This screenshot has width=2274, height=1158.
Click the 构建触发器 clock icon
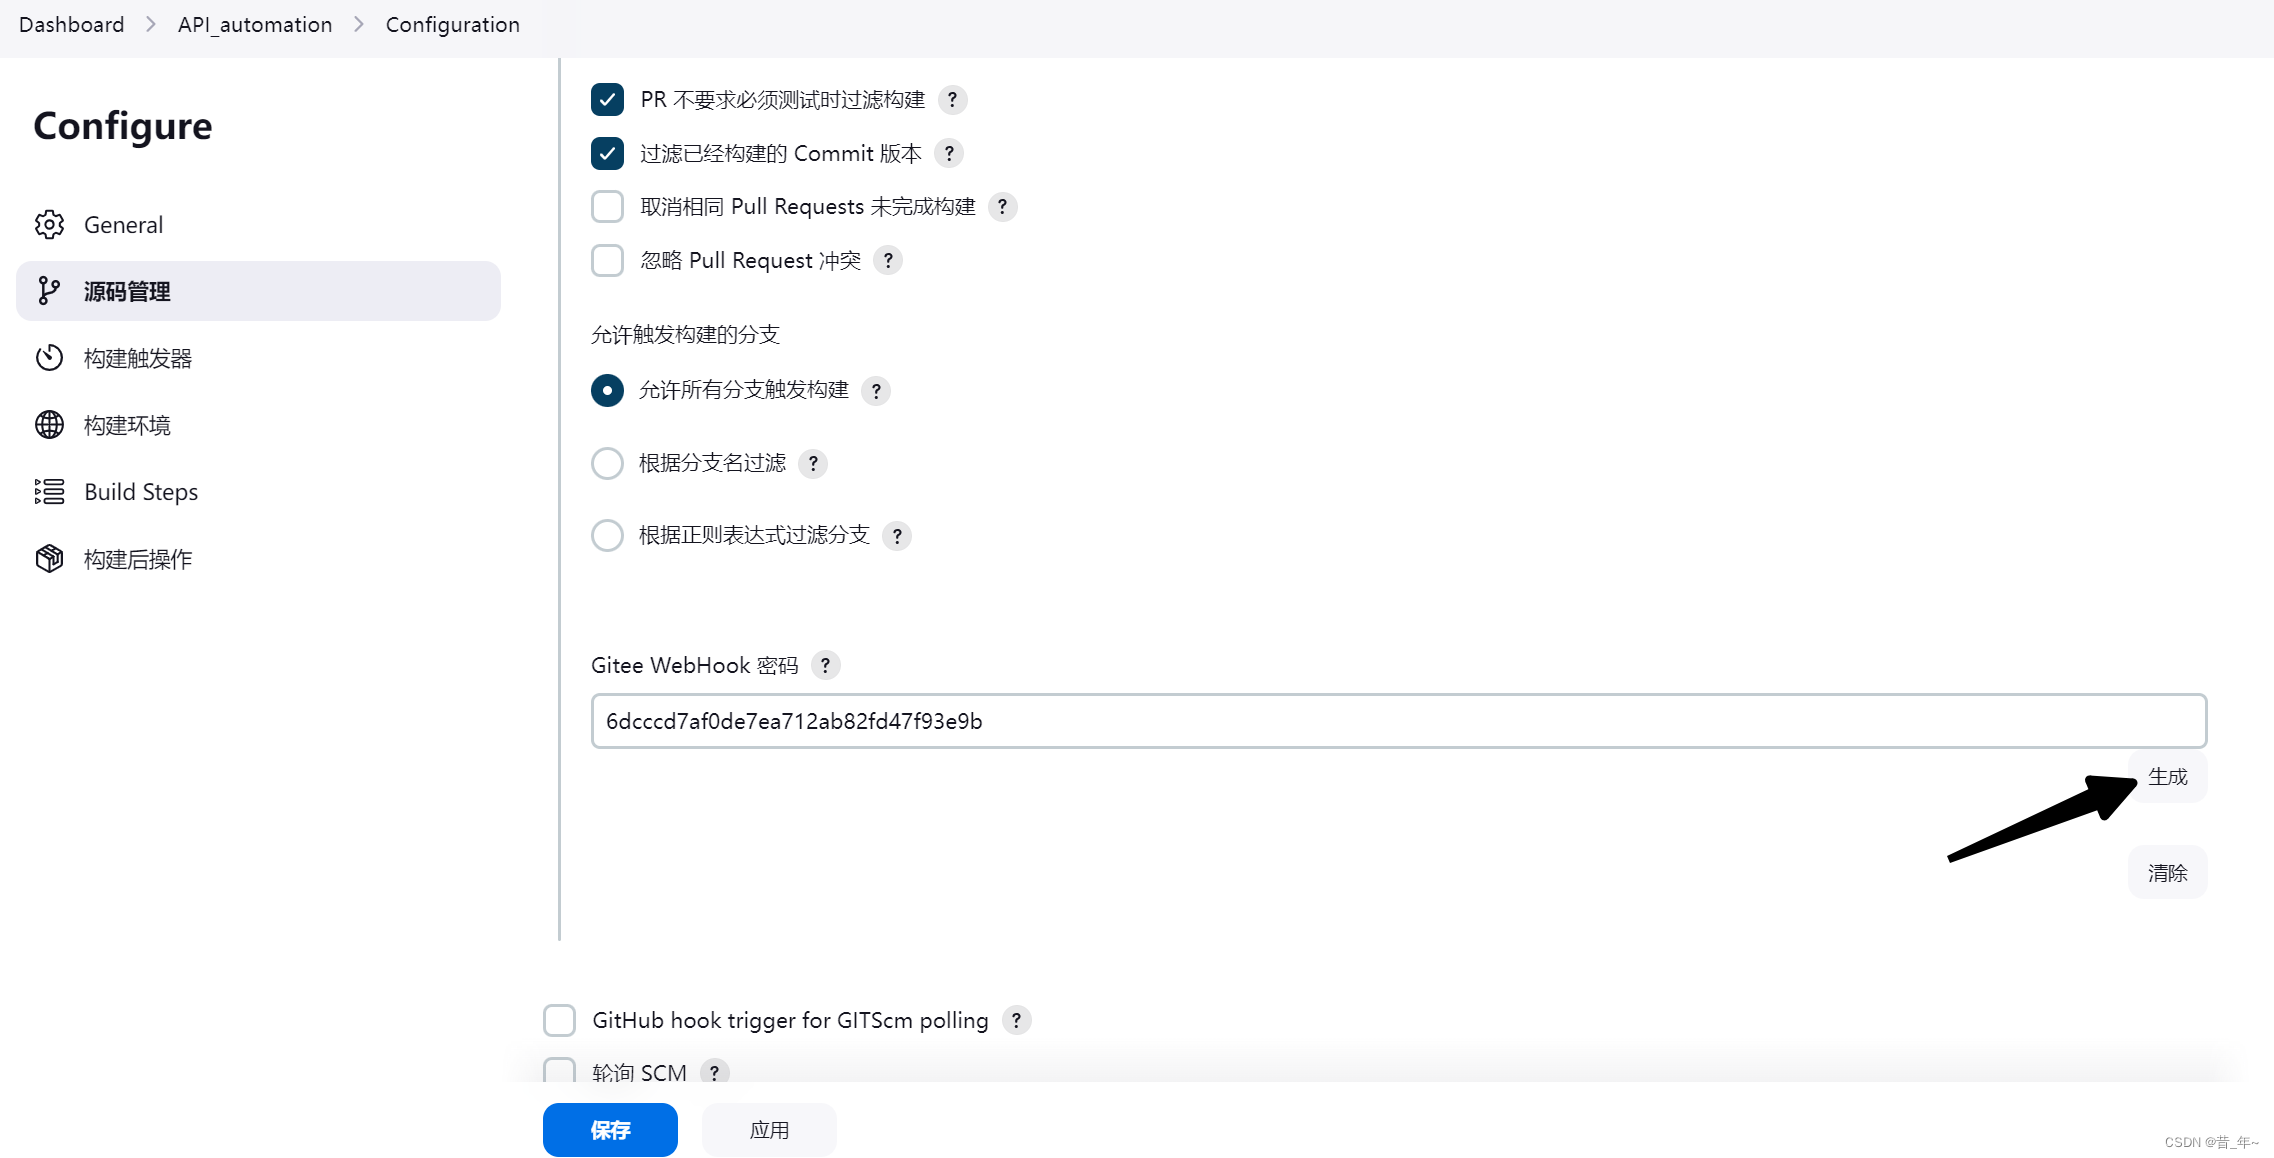pos(49,358)
